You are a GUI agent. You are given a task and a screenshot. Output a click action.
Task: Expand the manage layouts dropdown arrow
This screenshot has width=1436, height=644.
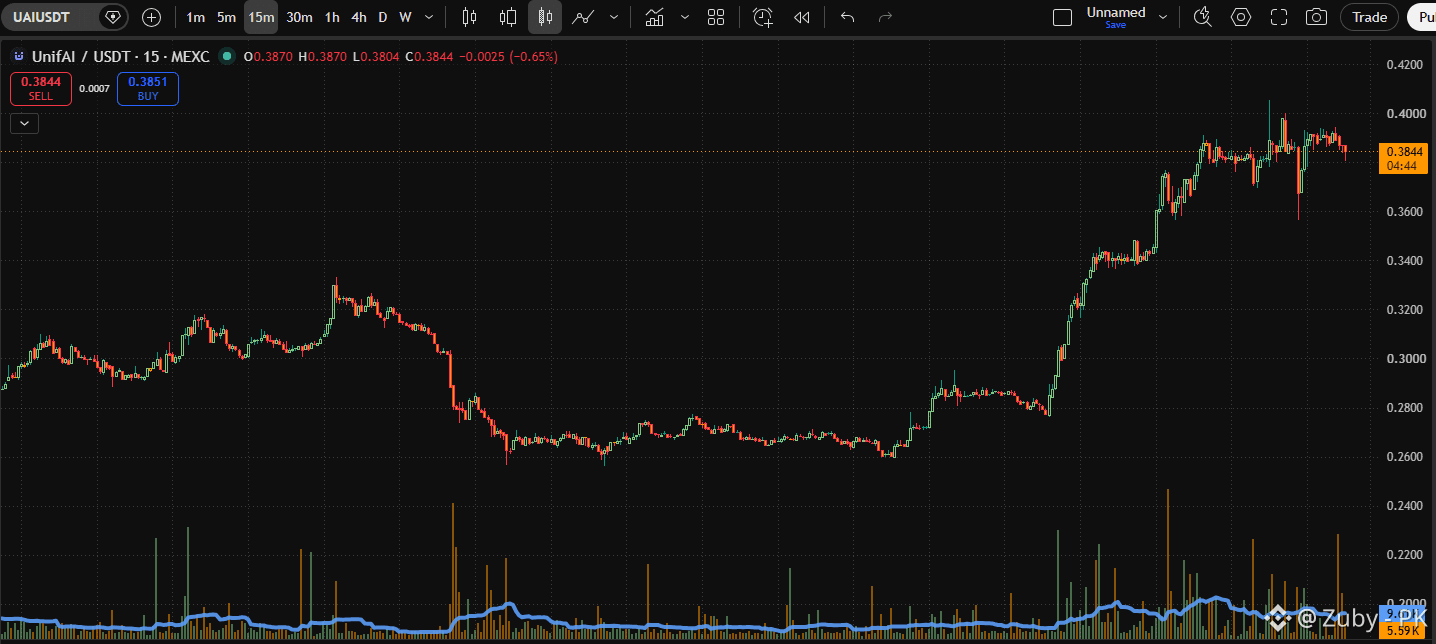pos(1162,17)
